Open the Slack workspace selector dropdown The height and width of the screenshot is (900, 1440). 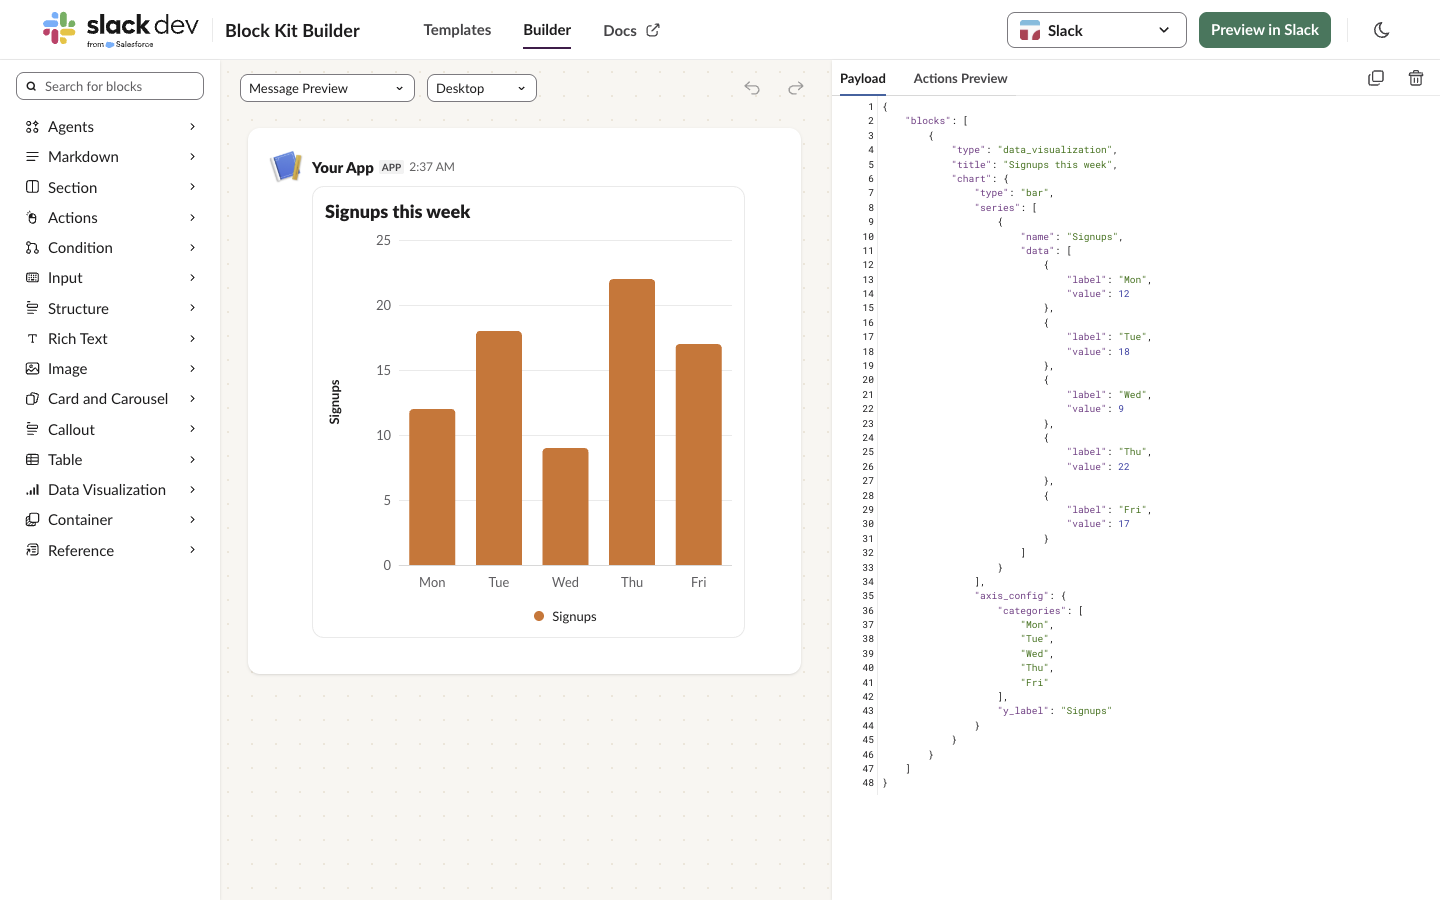(x=1097, y=30)
